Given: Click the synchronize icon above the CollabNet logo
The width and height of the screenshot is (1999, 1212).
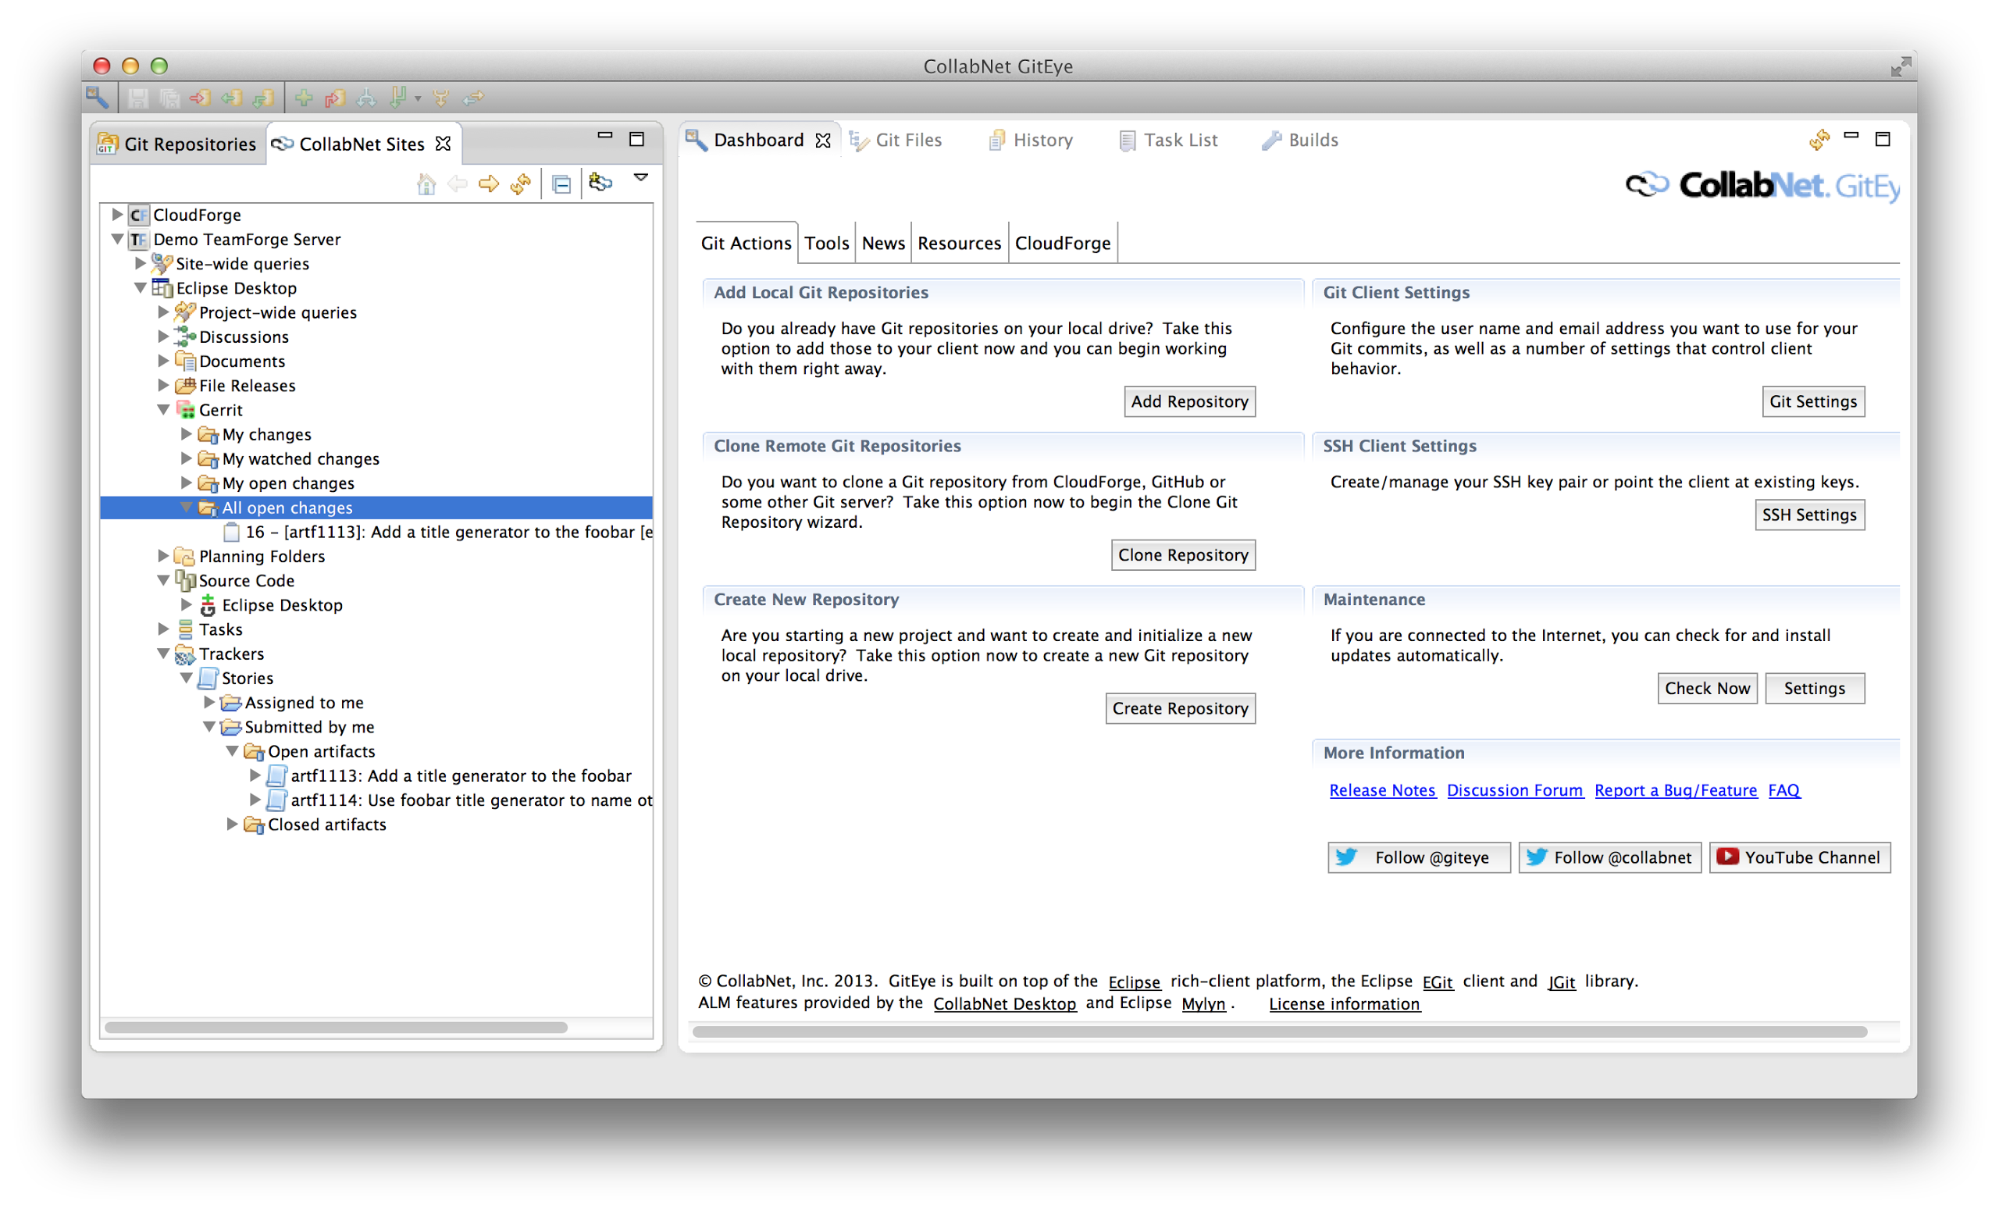Looking at the screenshot, I should click(1818, 140).
